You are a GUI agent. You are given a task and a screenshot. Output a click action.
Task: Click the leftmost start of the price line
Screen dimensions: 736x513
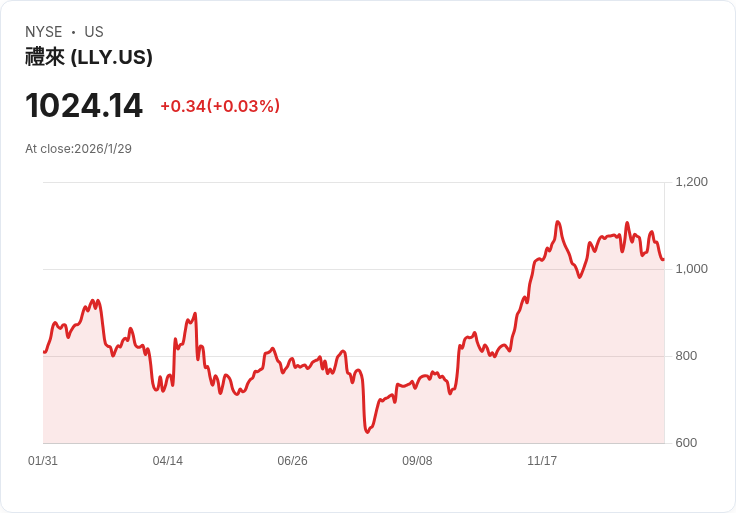click(x=44, y=352)
